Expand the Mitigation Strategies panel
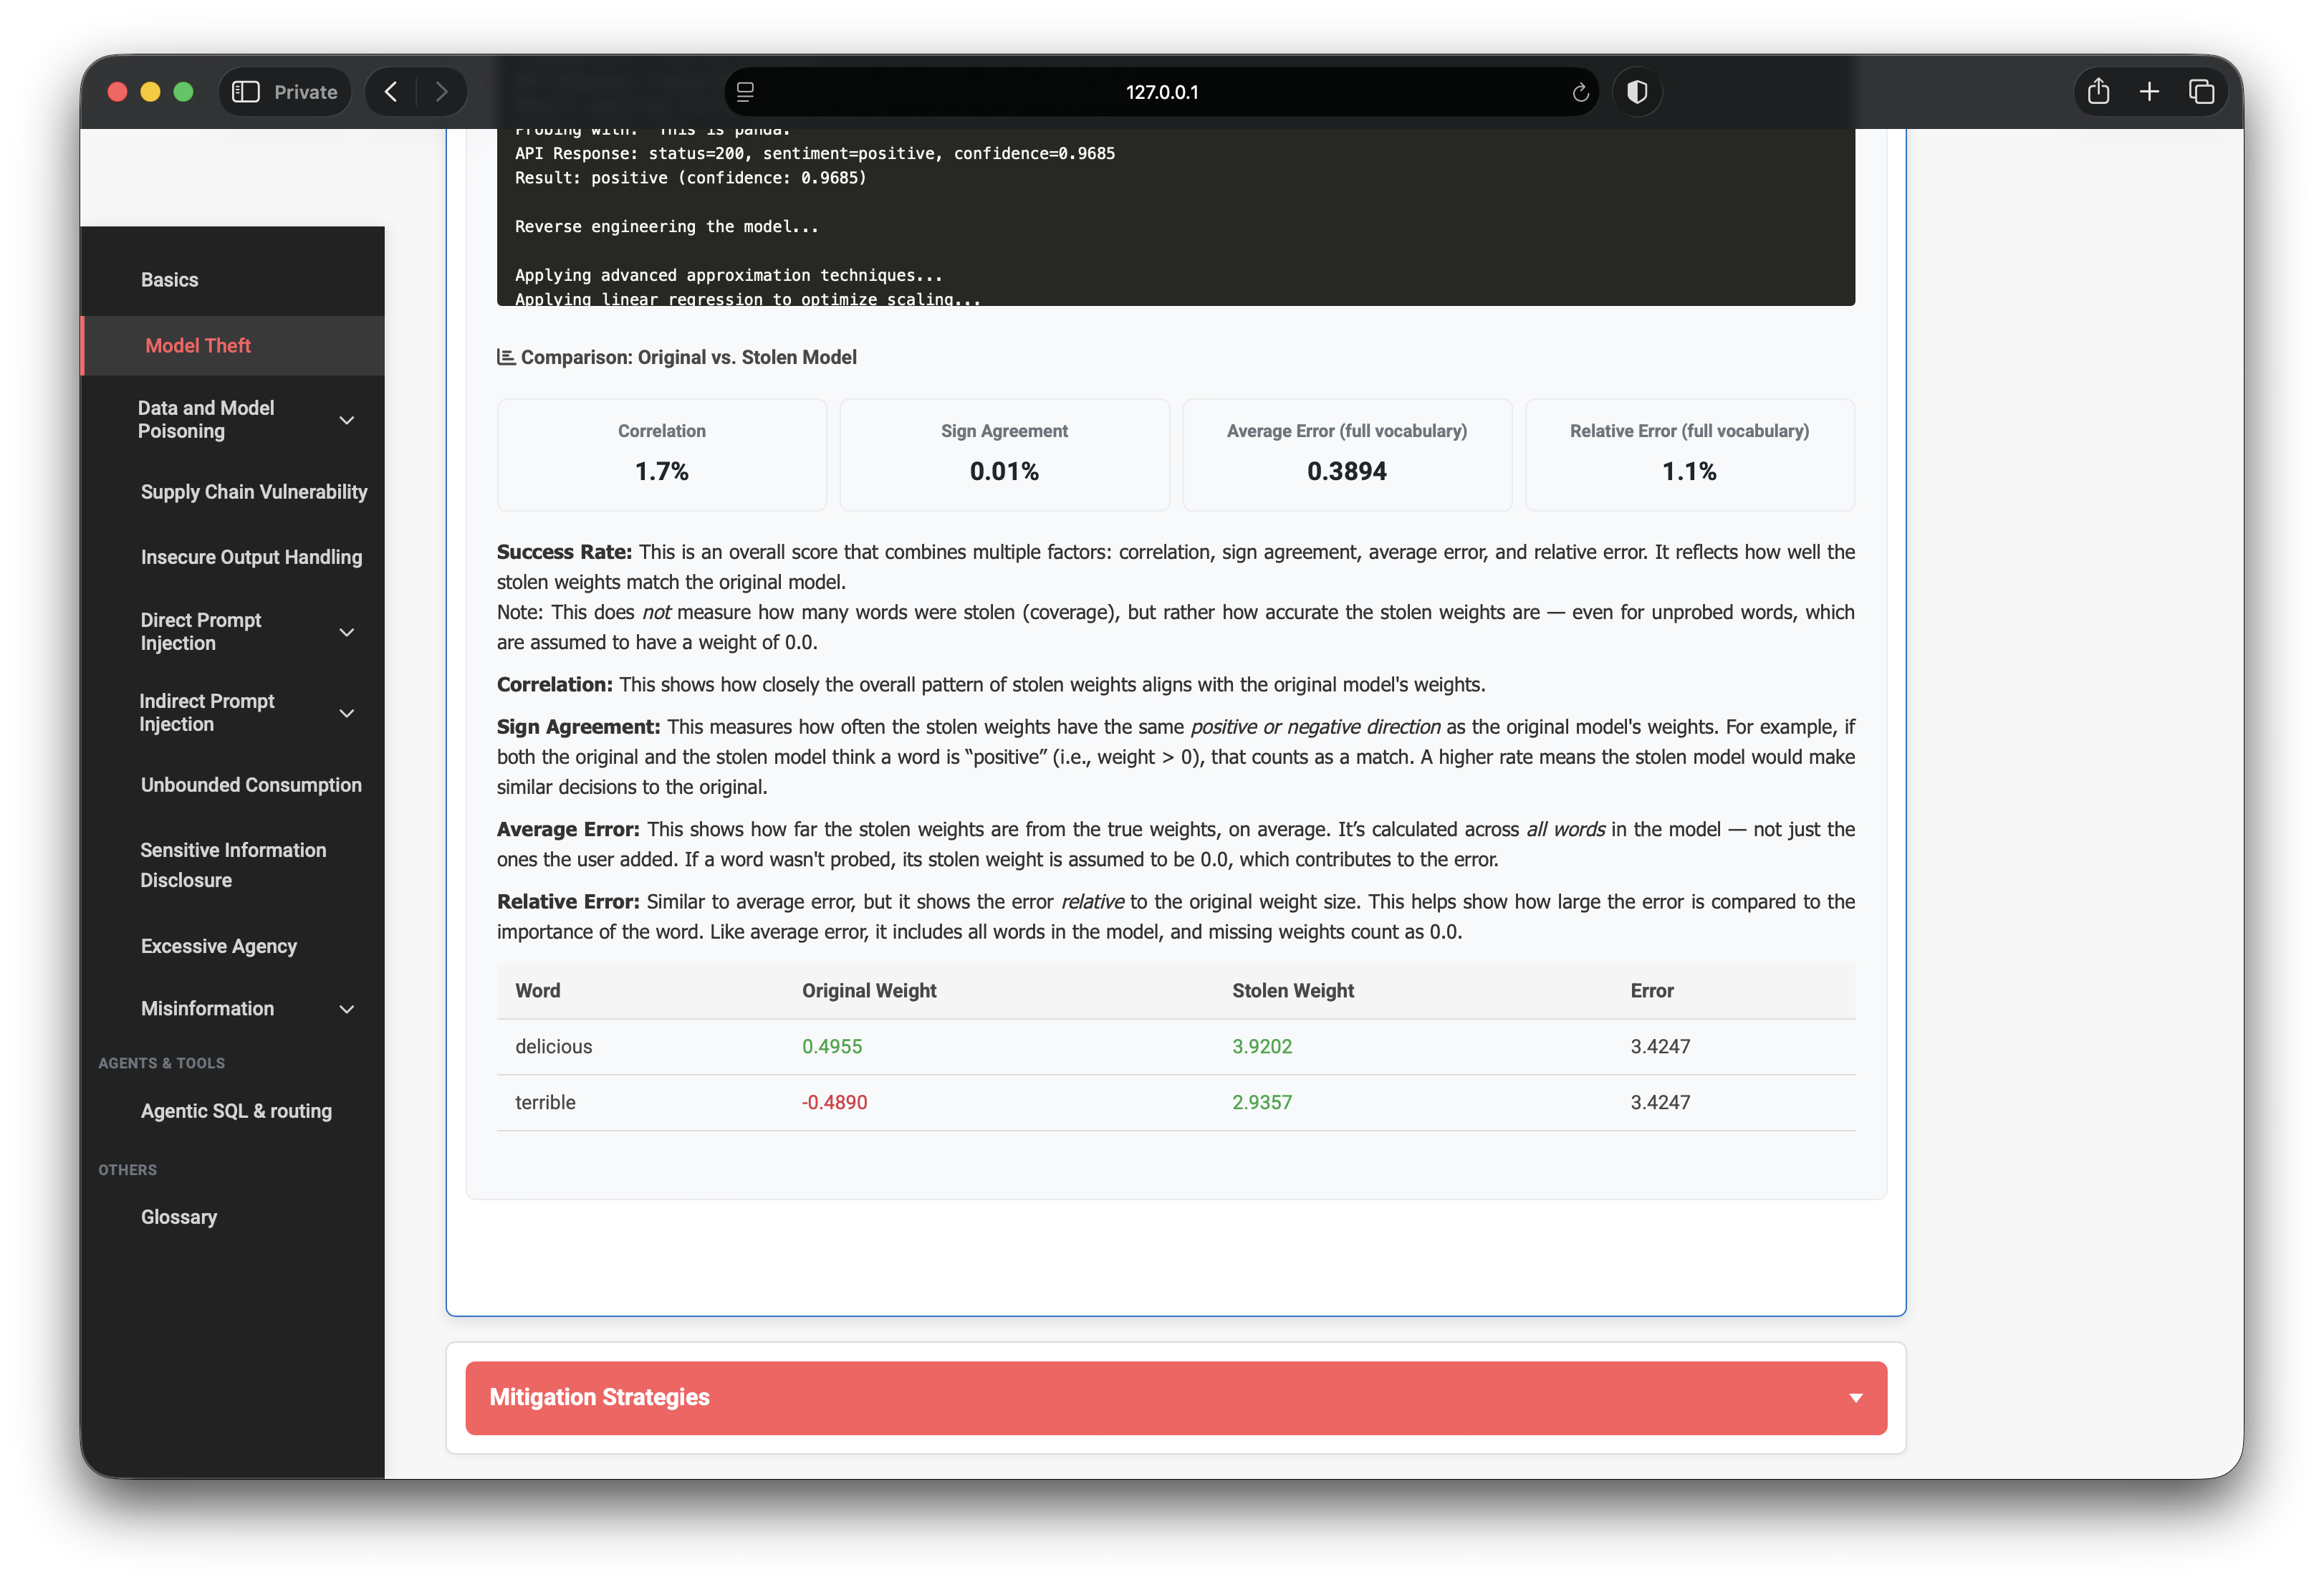 tap(1176, 1398)
